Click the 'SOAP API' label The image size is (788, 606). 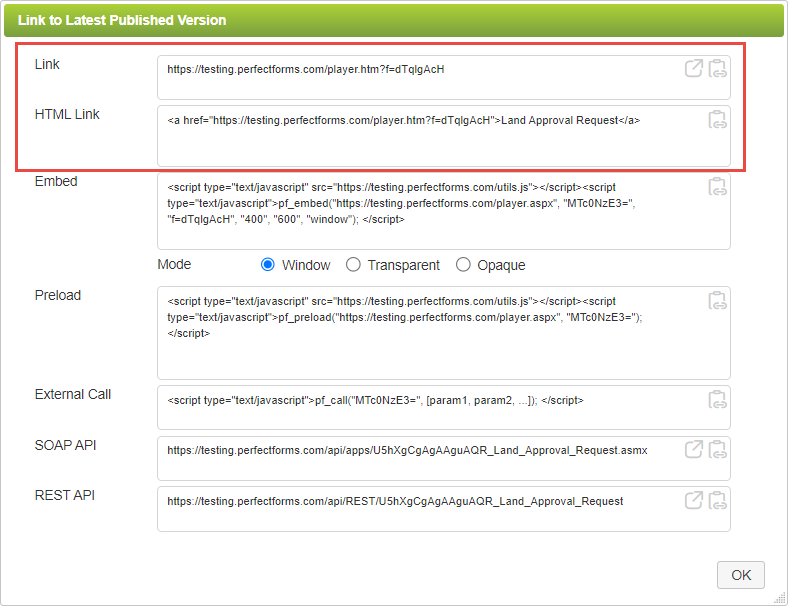[x=65, y=445]
